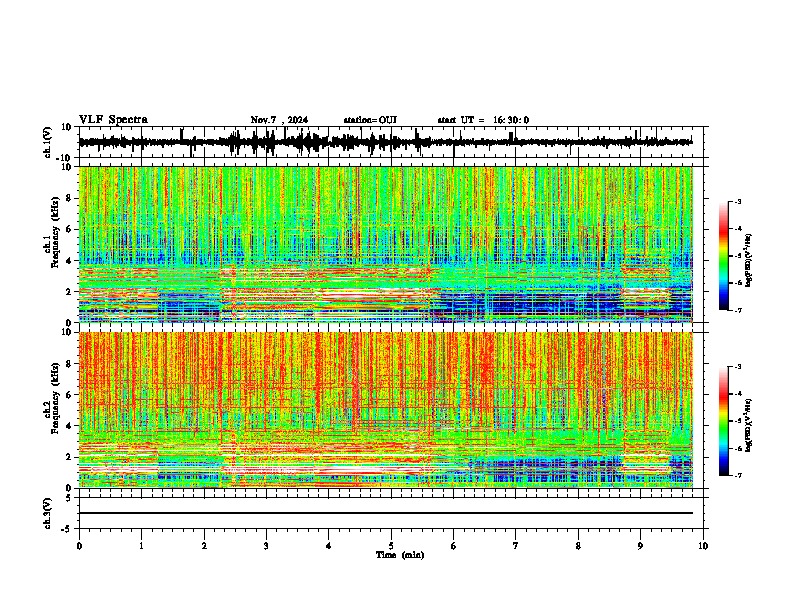Click time axis tick label '3'
This screenshot has height=612, width=792.
point(266,546)
